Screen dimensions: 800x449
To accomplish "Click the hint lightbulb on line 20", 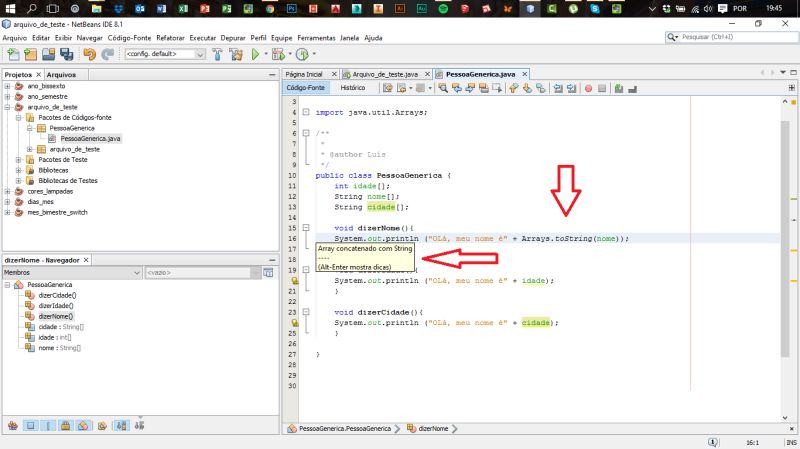I will pos(294,281).
